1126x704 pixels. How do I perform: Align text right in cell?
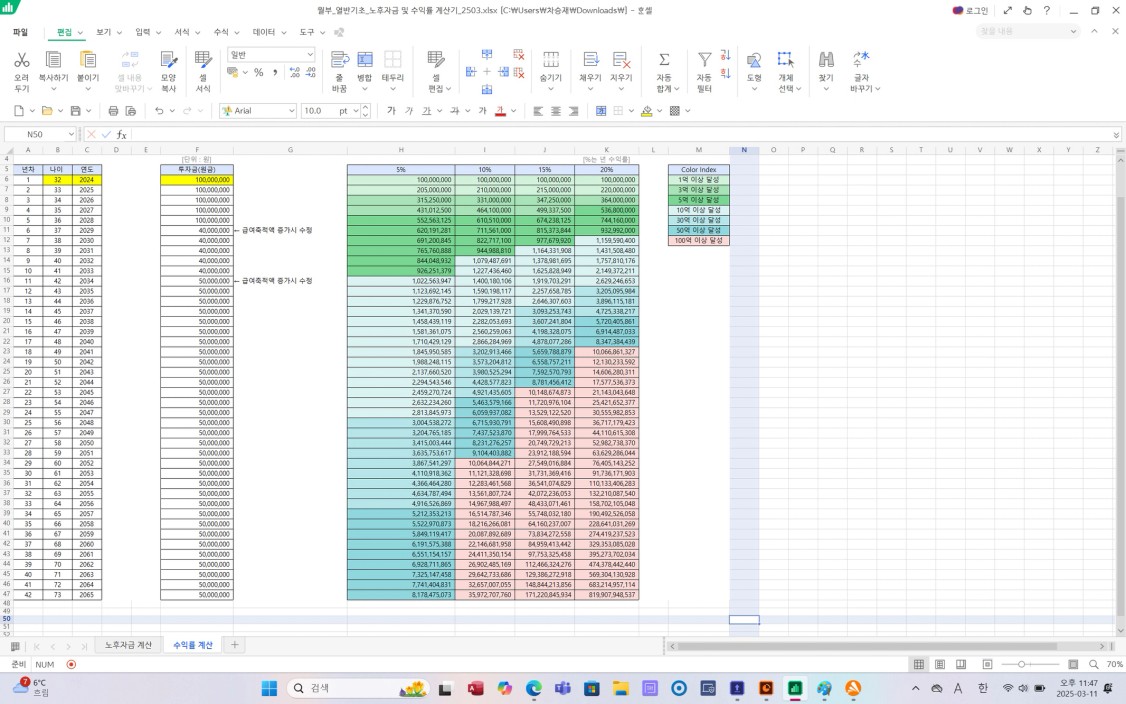coord(573,111)
